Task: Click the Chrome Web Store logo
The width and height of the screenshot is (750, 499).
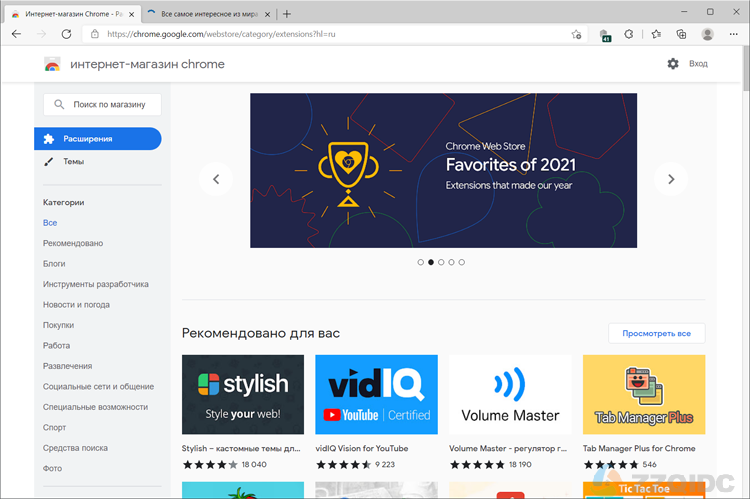Action: point(52,64)
